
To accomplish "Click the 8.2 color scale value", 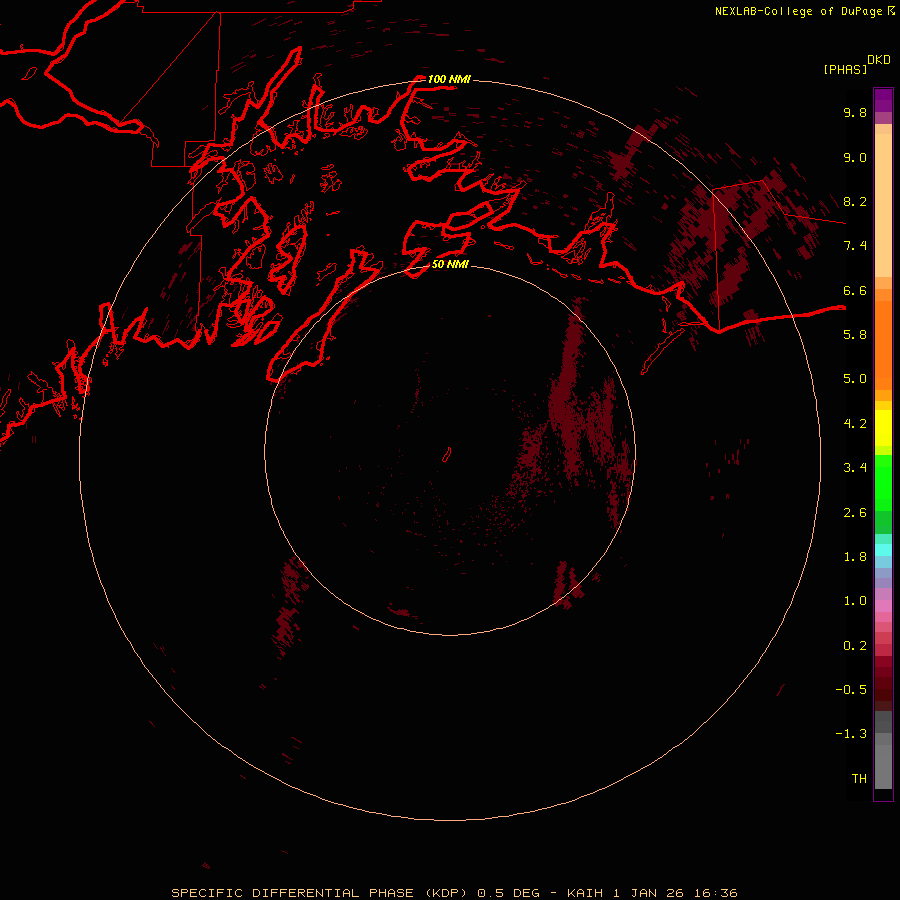I will point(855,201).
